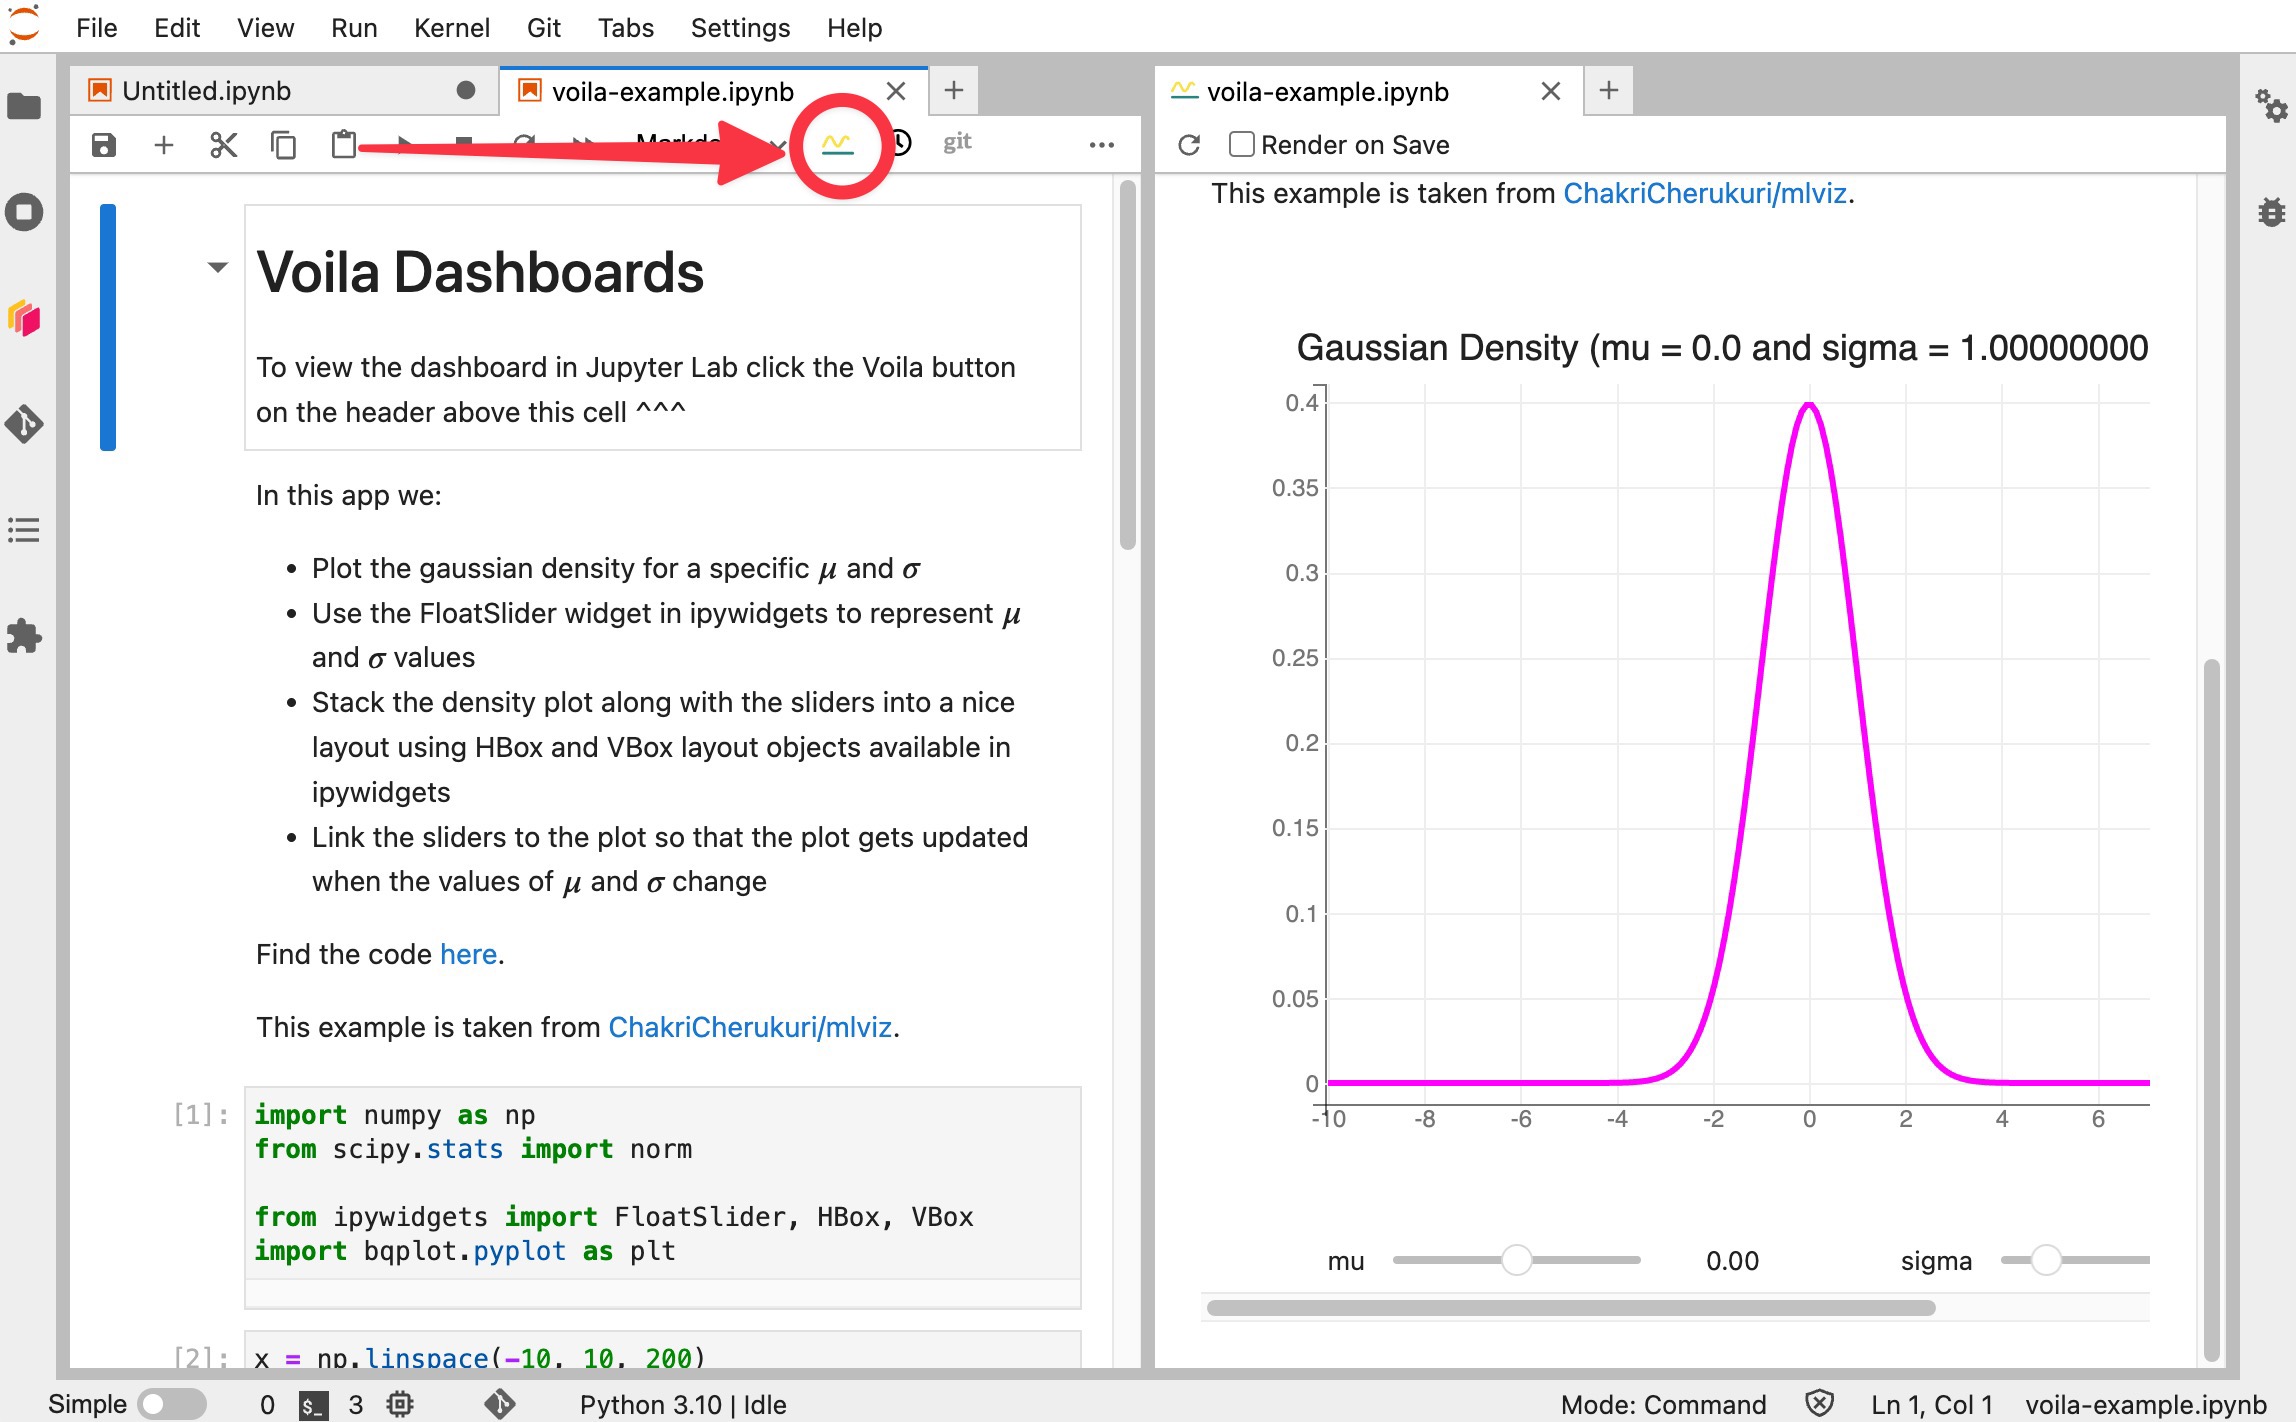Show the Table of Contents sidebar

click(24, 530)
